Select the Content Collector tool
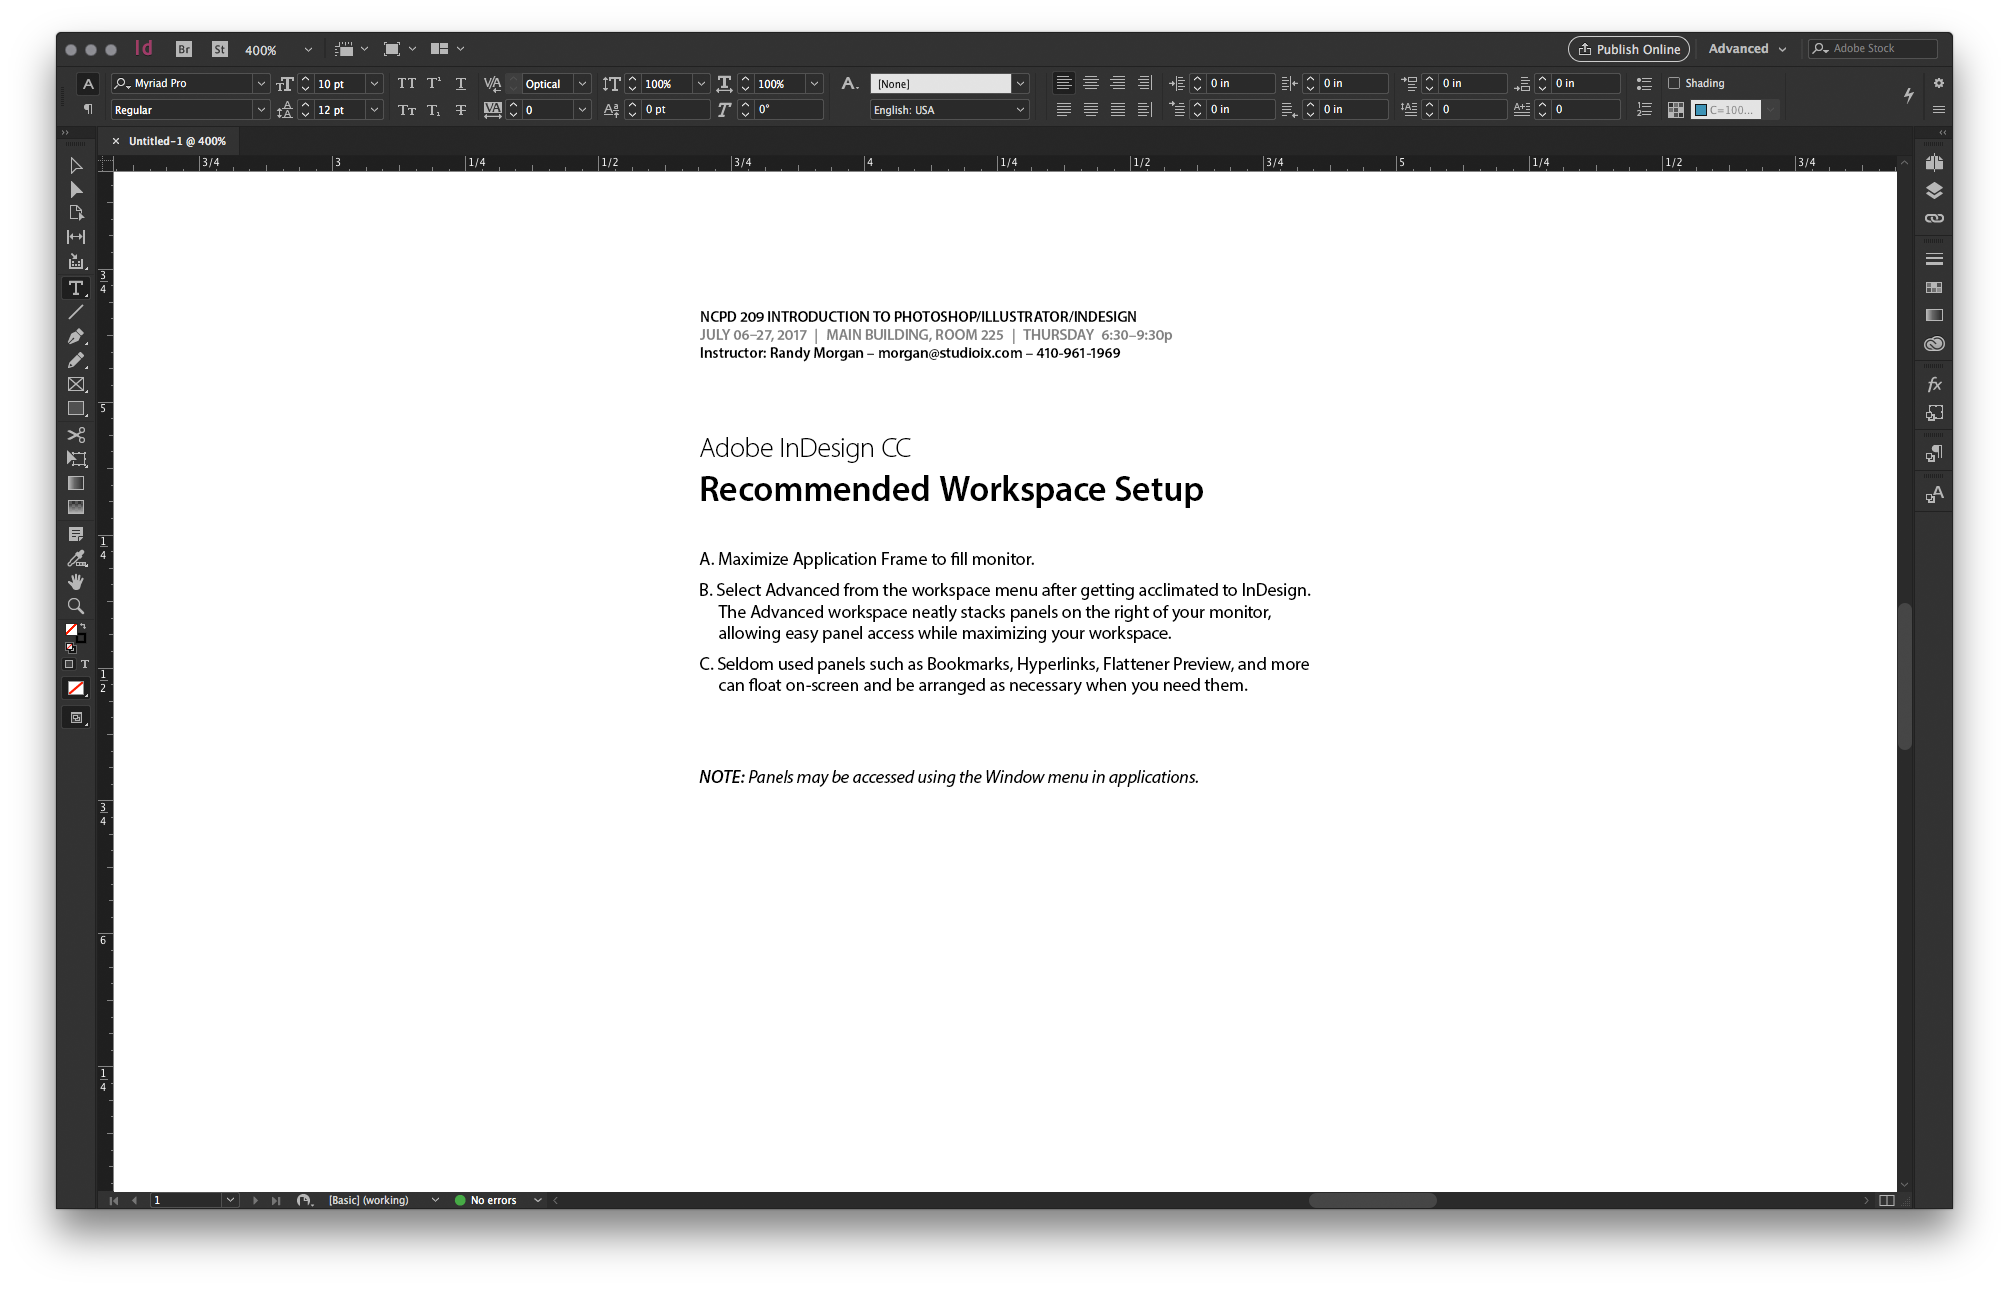2009x1289 pixels. point(76,261)
